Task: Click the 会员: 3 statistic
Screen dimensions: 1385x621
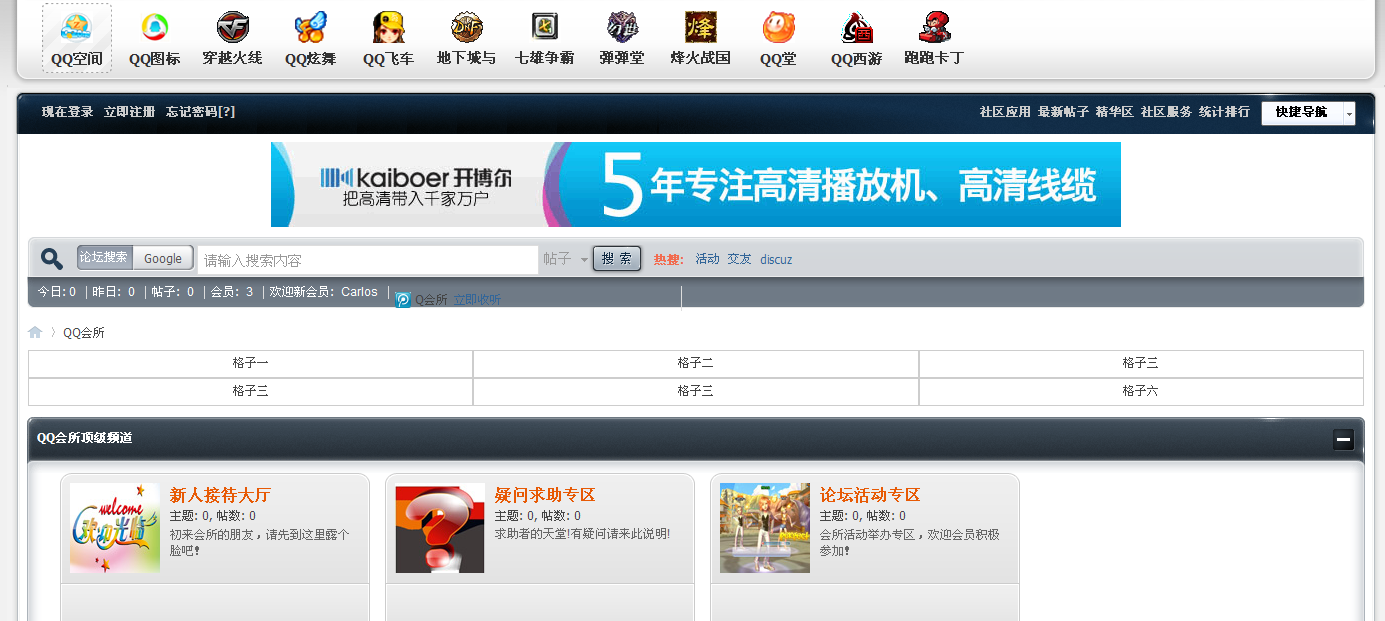Action: pyautogui.click(x=232, y=292)
